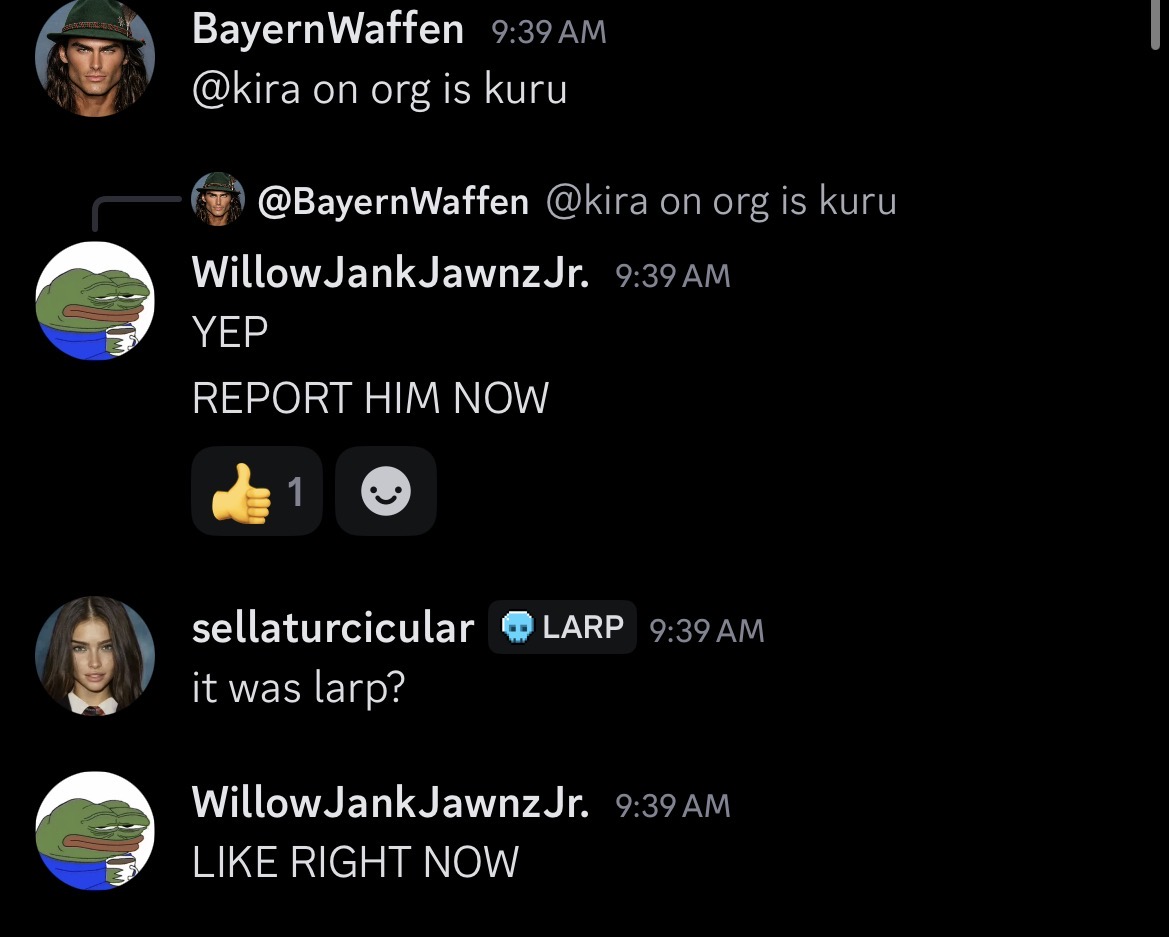Tap the 9:39 AM timestamp beside sellaturcicular

point(707,631)
